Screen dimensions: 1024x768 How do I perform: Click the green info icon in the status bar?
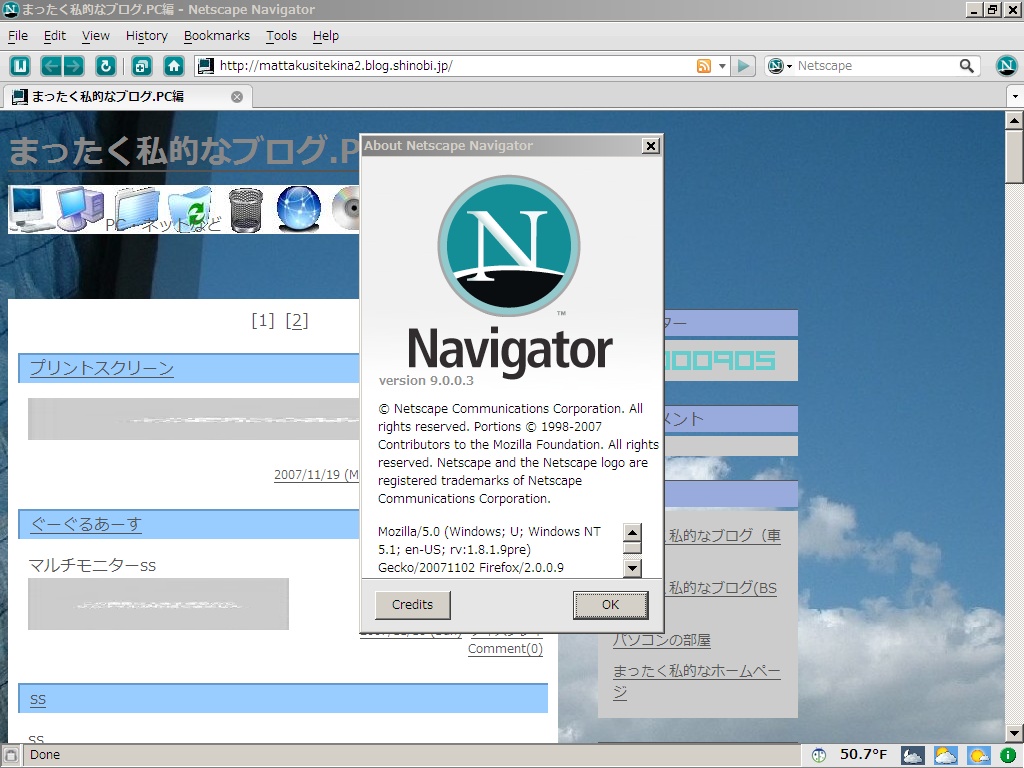1008,756
